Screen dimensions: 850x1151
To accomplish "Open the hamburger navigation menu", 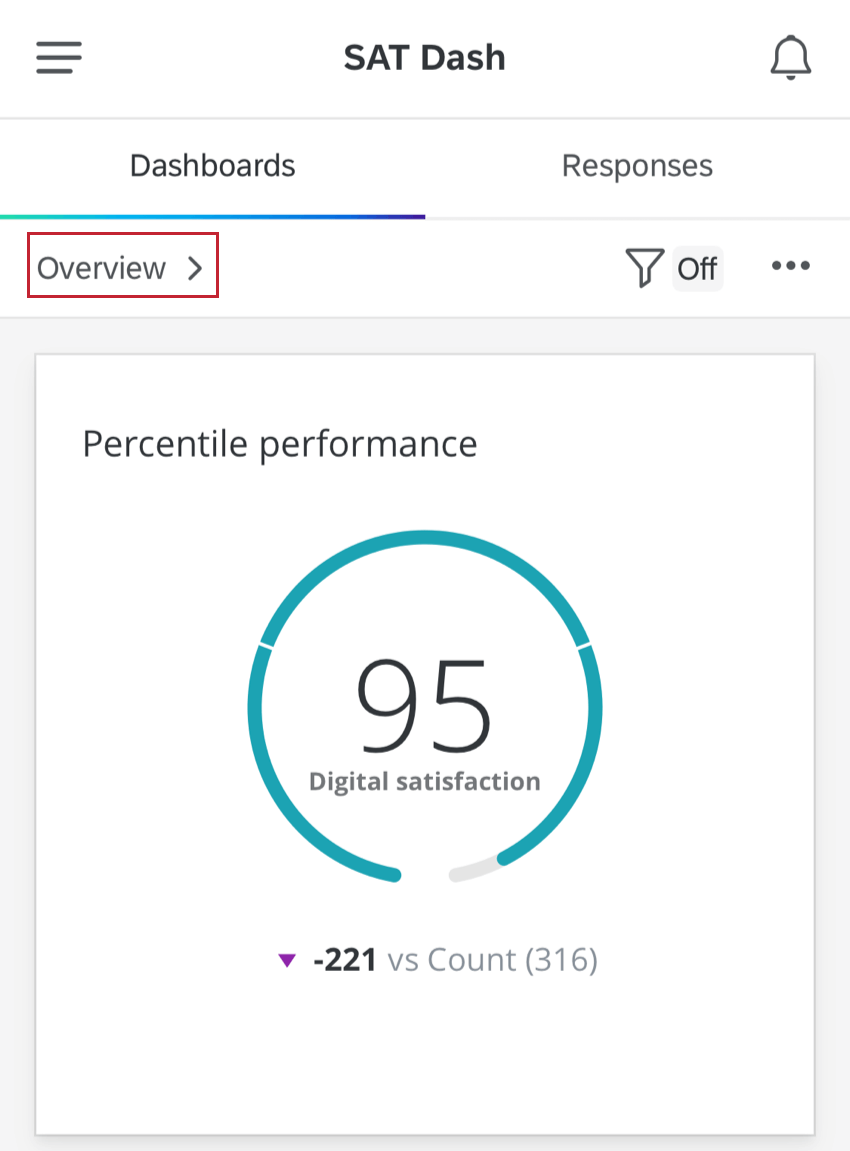I will tap(57, 57).
